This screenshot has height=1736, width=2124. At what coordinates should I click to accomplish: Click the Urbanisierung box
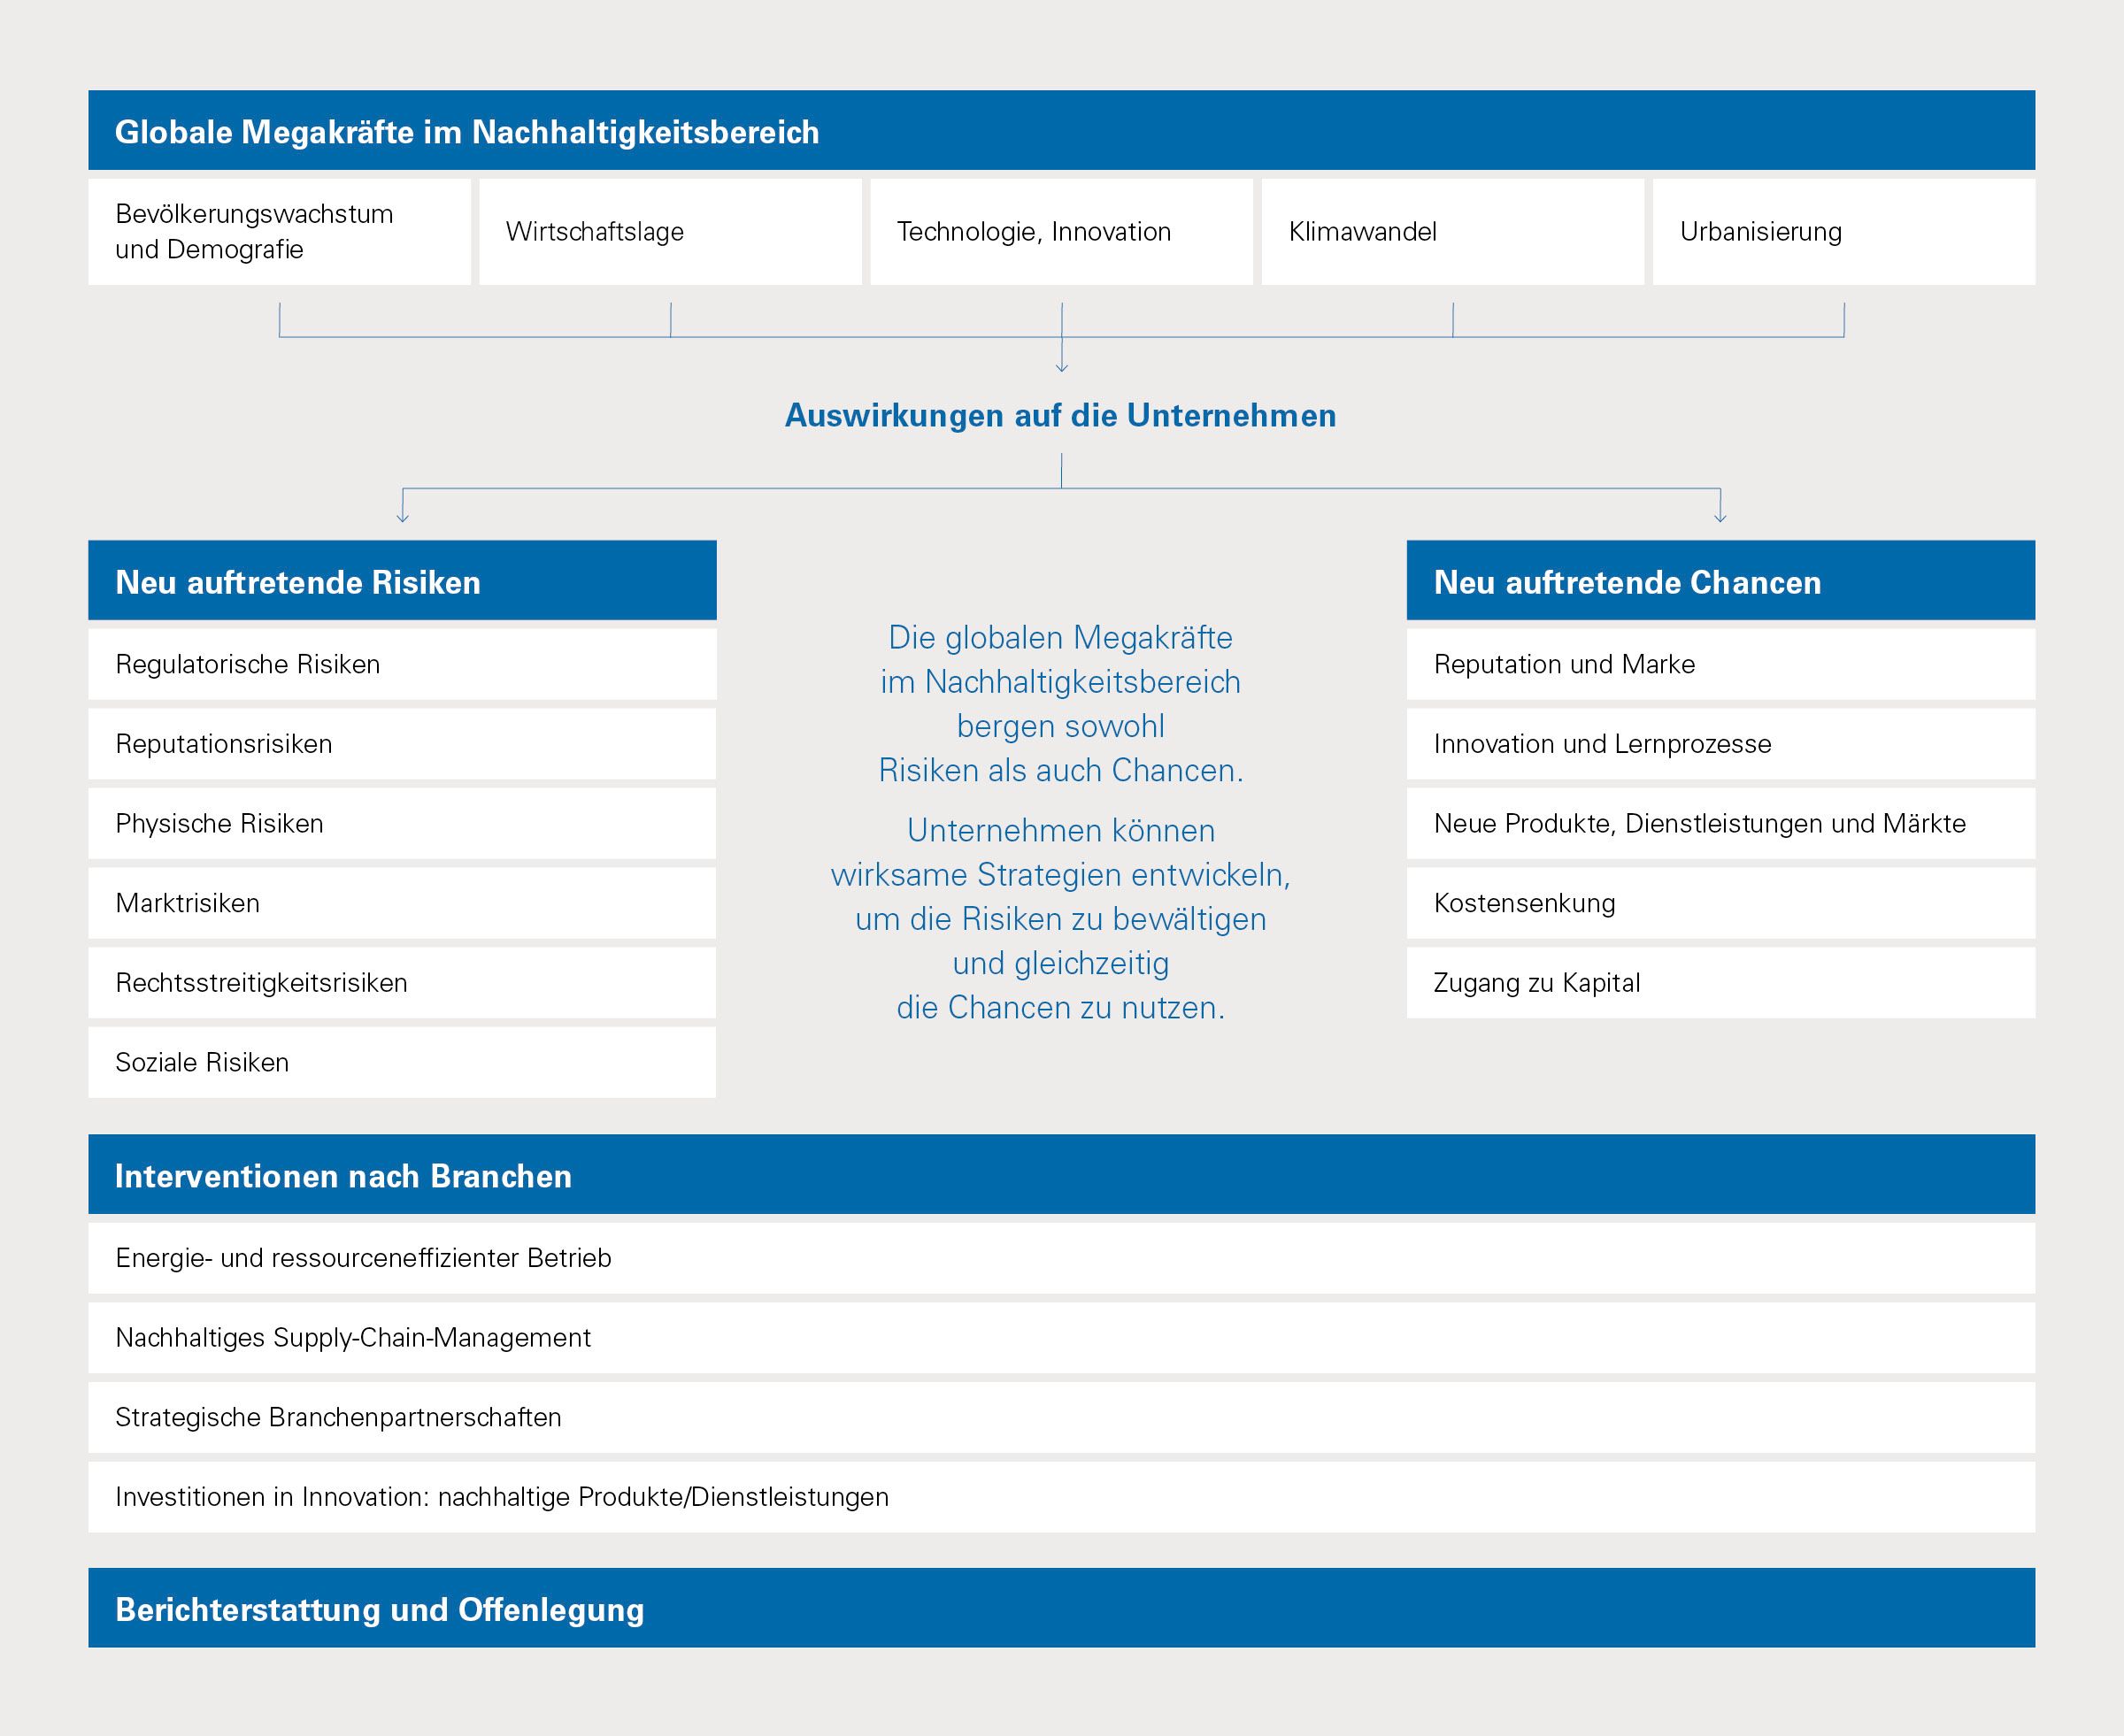[1843, 232]
